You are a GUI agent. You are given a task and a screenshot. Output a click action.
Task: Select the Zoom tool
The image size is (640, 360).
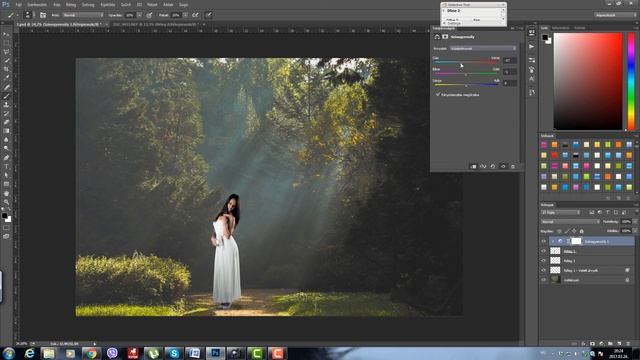pos(6,202)
